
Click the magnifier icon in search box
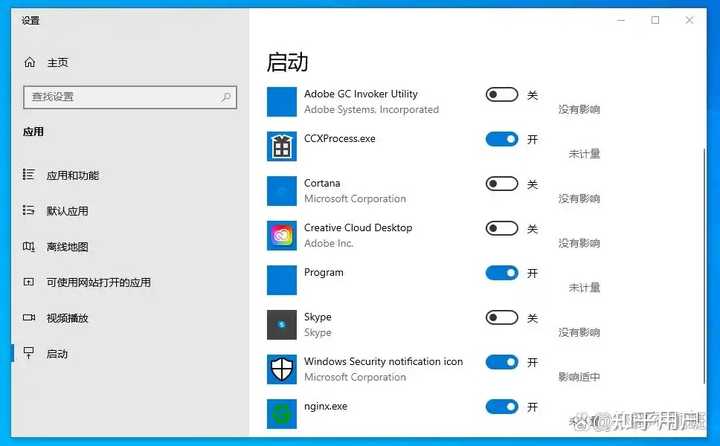[225, 97]
